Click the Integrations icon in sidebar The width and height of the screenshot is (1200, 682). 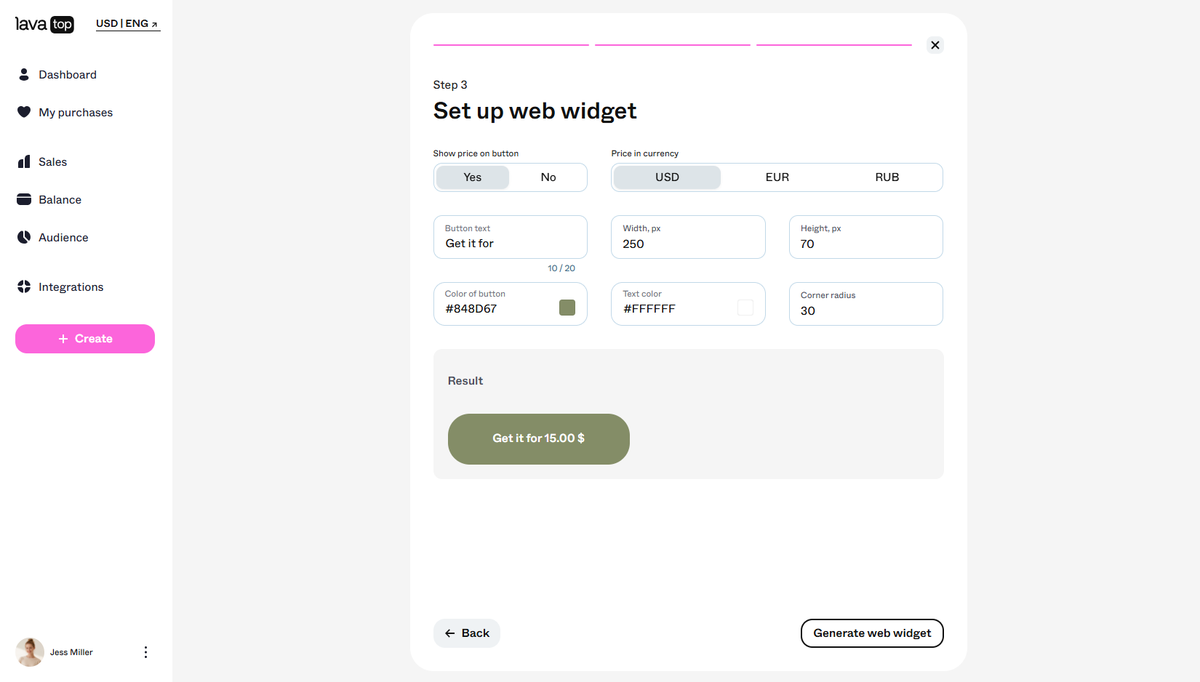[x=24, y=287]
